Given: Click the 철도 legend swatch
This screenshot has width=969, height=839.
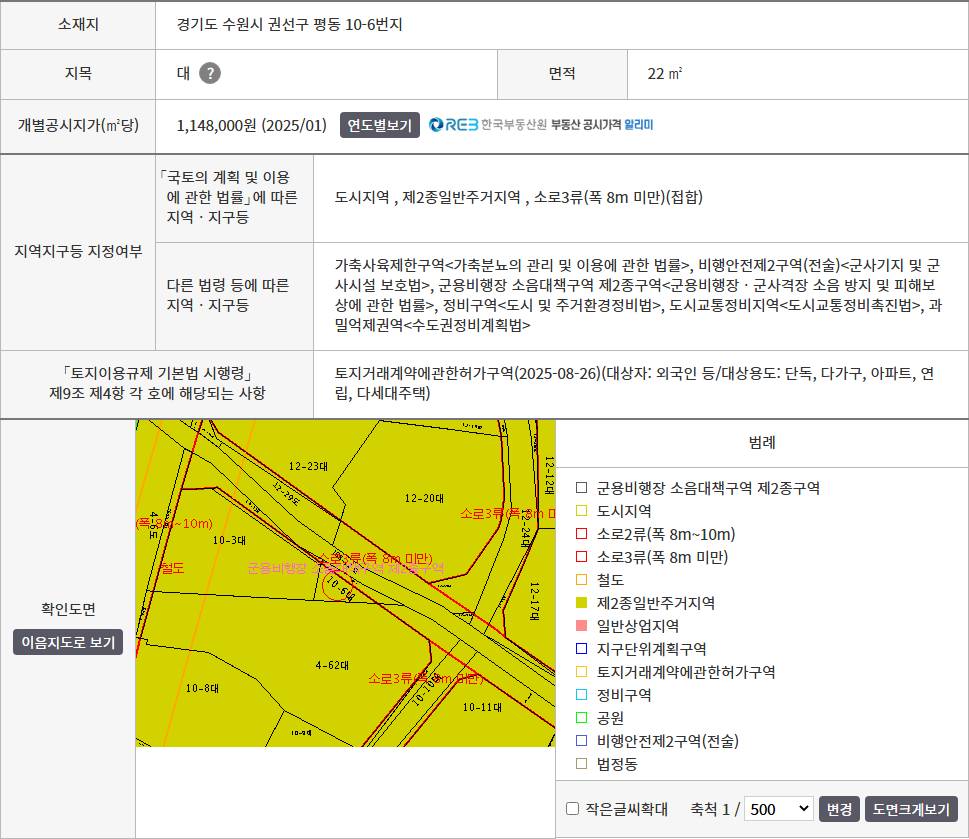Looking at the screenshot, I should pyautogui.click(x=582, y=580).
